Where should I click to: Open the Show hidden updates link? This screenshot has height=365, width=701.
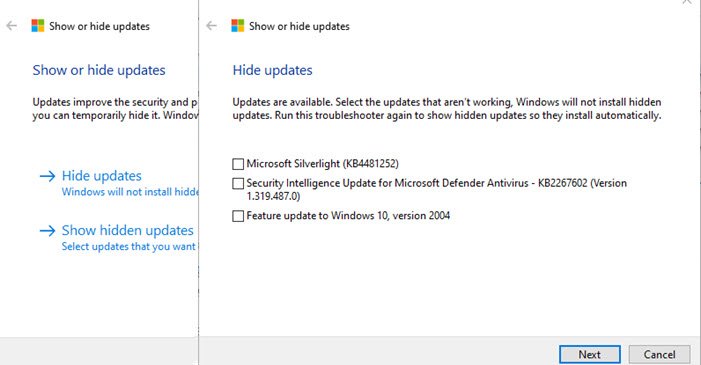point(127,230)
